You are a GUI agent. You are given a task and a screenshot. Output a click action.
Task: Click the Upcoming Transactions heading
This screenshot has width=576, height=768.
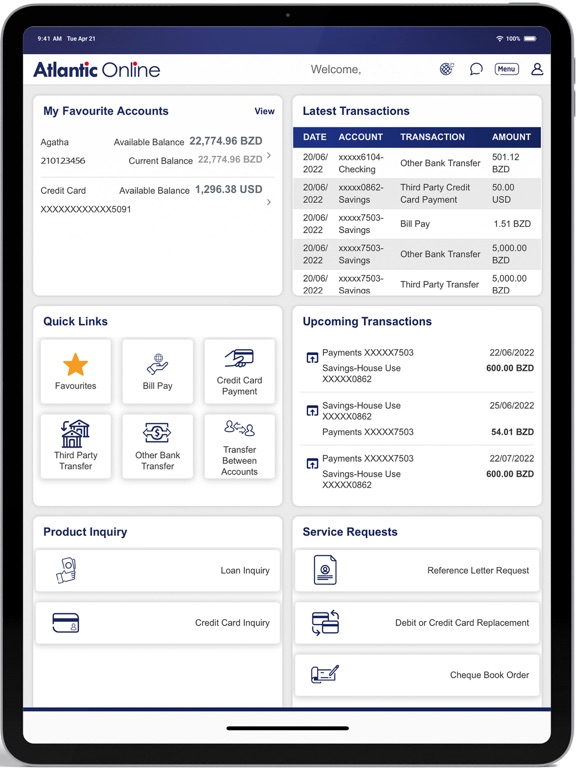click(x=367, y=321)
